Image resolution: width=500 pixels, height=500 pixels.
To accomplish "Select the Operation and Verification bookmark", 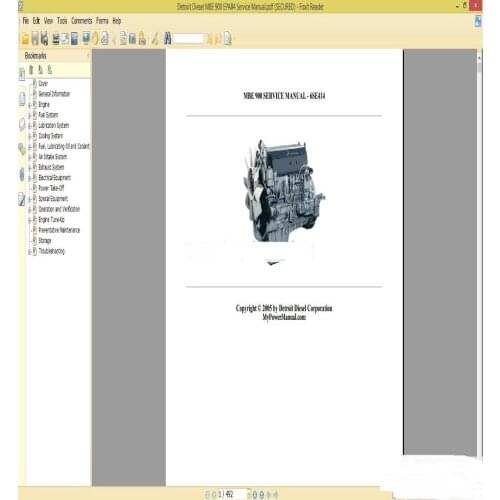I will click(x=59, y=209).
